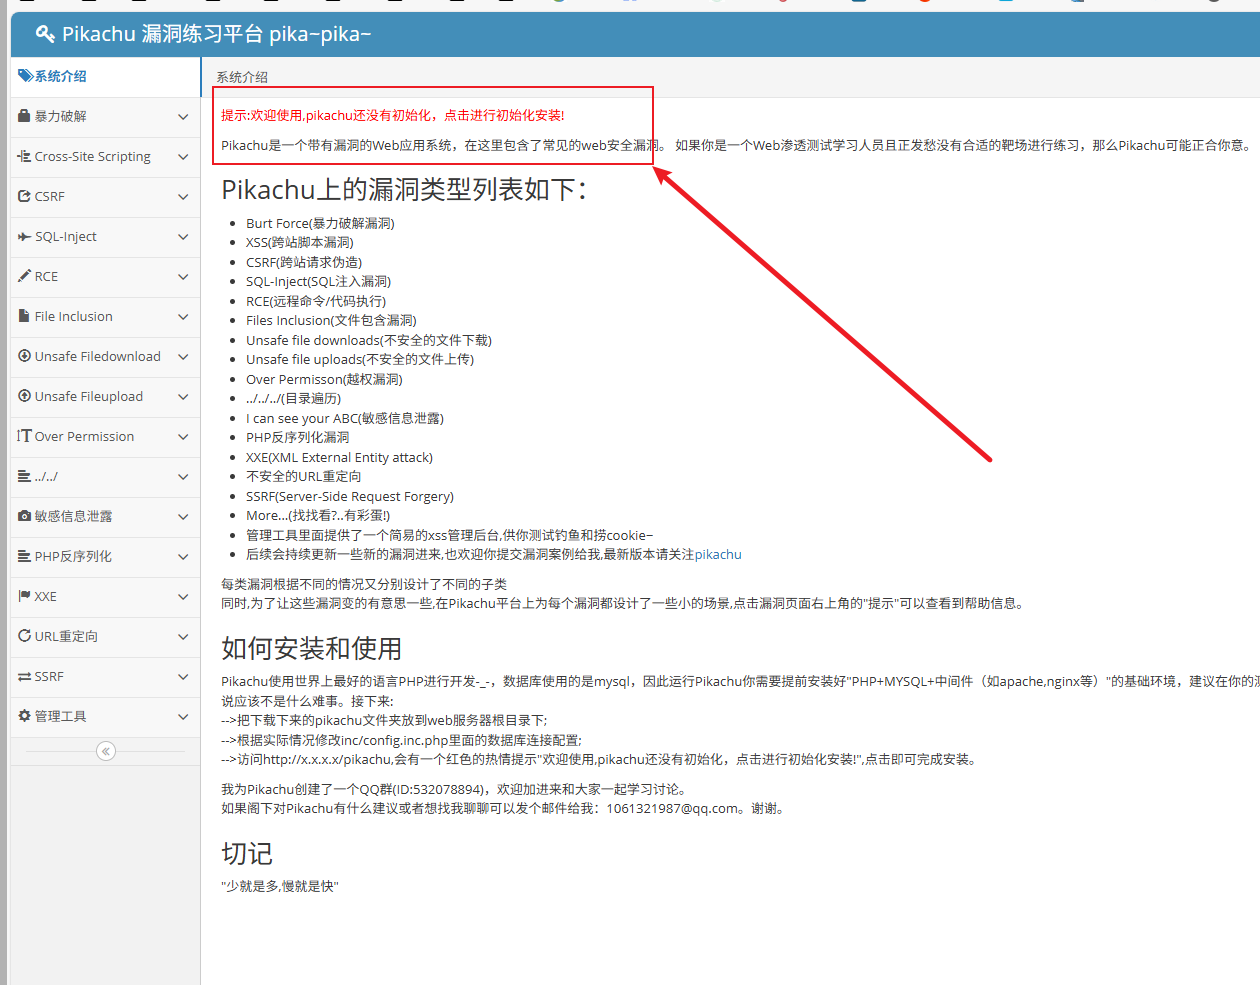
Task: Expand the PHP反序列化 submenu arrow
Action: pyautogui.click(x=183, y=557)
